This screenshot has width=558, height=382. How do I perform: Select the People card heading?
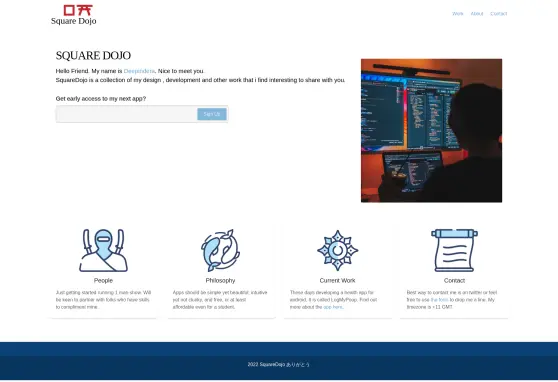tap(103, 281)
